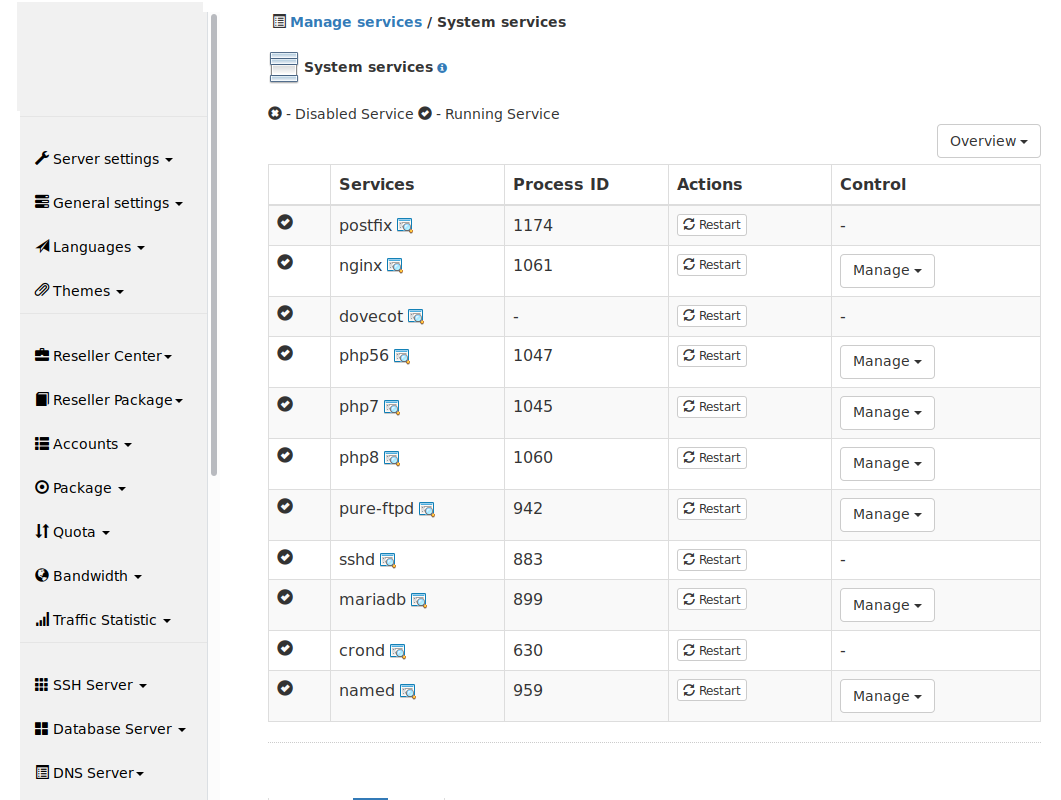Open the Manage dropdown for pure-ftpd
The width and height of the screenshot is (1061, 800).
(x=887, y=515)
